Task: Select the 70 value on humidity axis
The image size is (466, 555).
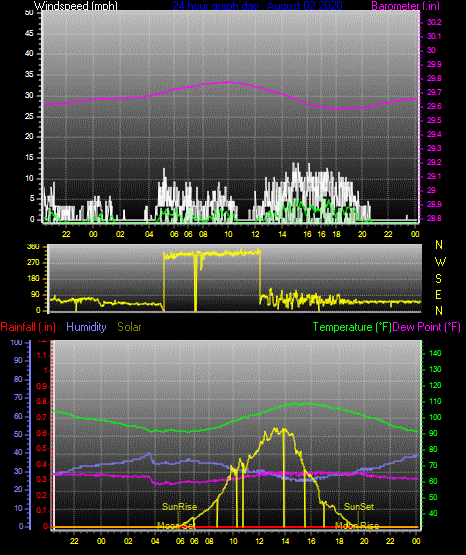Action: click(x=18, y=397)
